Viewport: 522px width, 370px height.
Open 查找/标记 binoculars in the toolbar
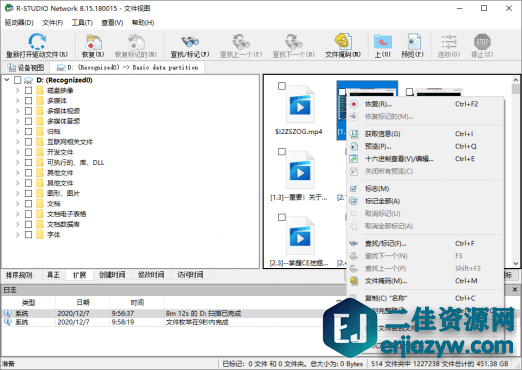pos(190,42)
